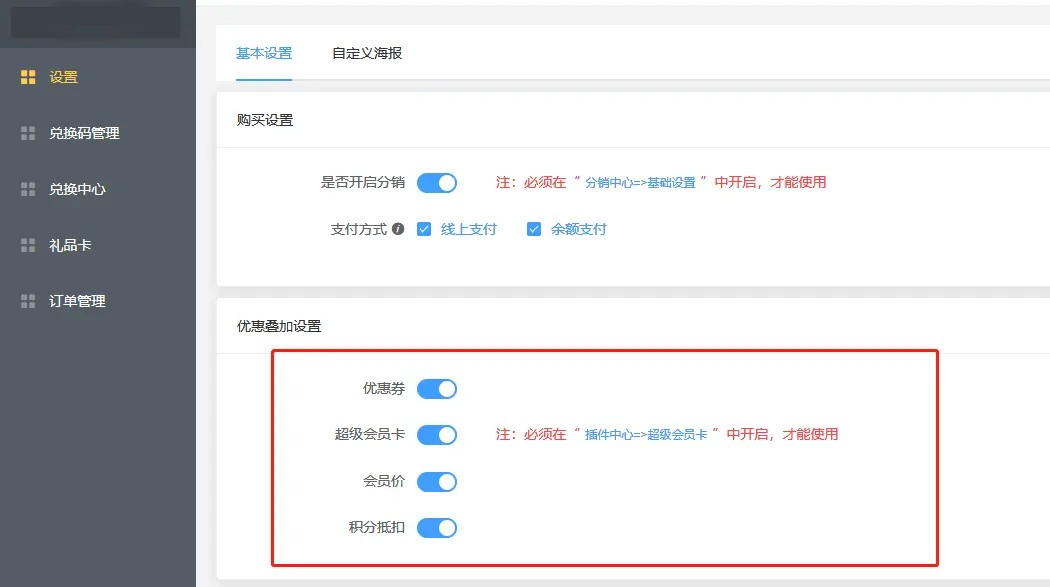The width and height of the screenshot is (1050, 587).
Task: Switch to the 自定义海报 tab
Action: click(367, 54)
